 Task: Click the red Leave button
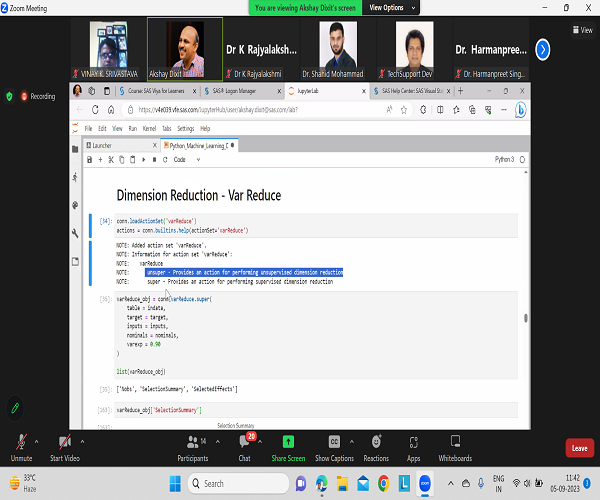click(x=579, y=448)
